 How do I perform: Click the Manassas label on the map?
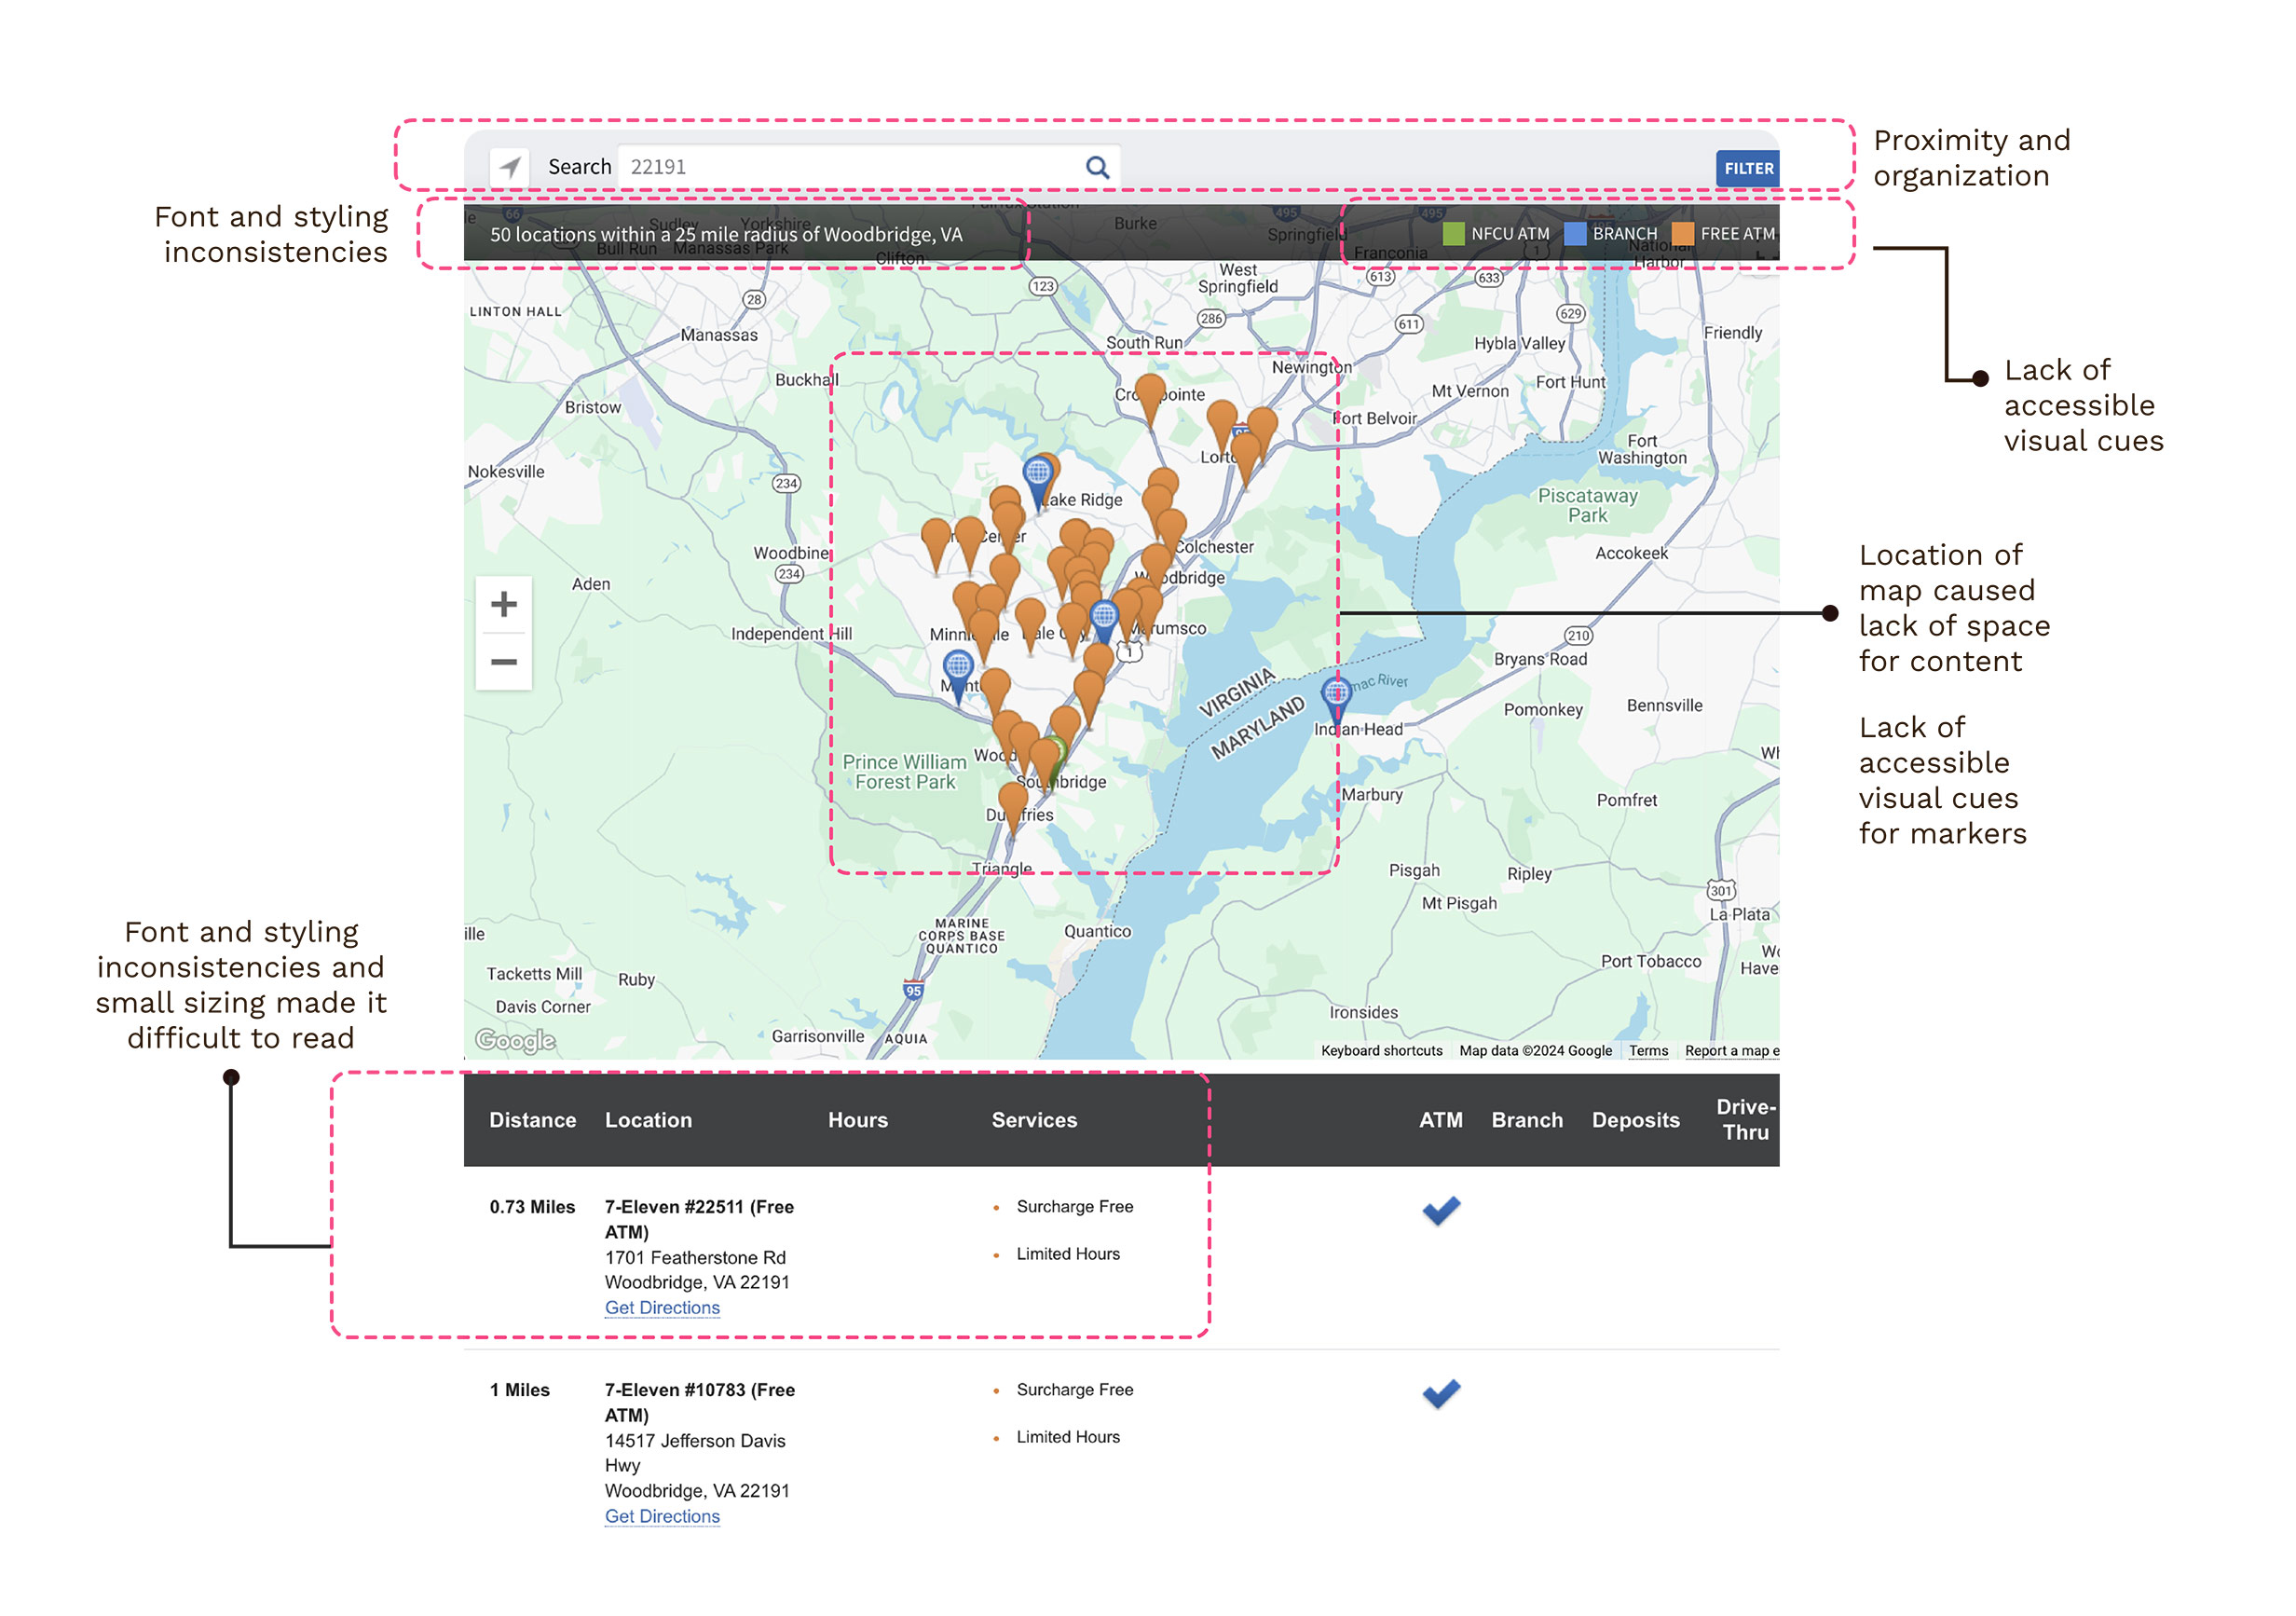[719, 335]
